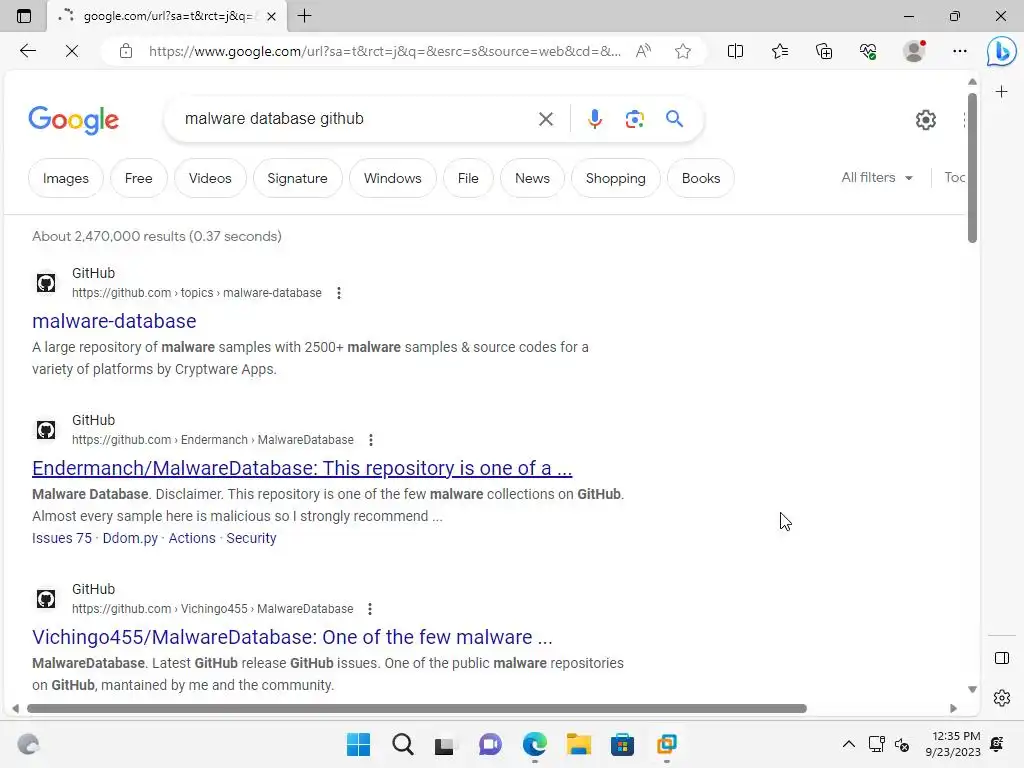Open Browser essentials heart icon

point(868,51)
